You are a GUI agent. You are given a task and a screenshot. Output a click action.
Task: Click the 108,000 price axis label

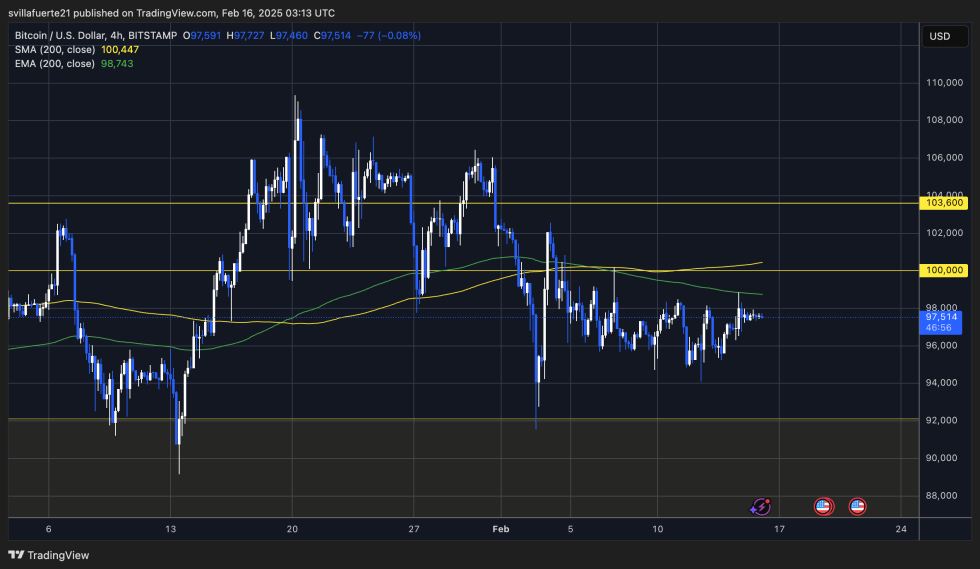944,120
